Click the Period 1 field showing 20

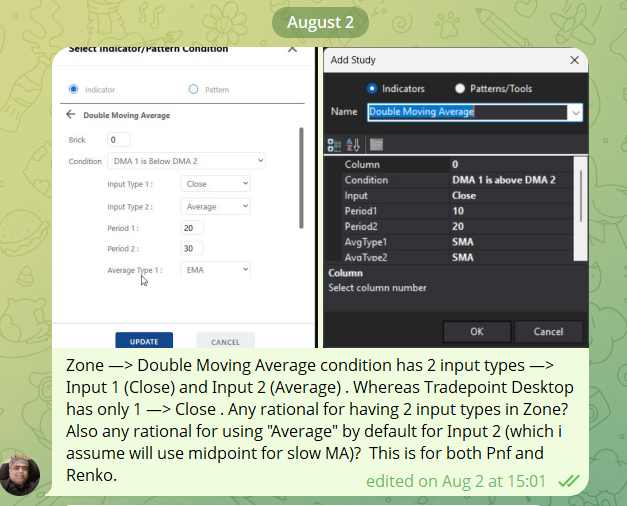coord(192,228)
